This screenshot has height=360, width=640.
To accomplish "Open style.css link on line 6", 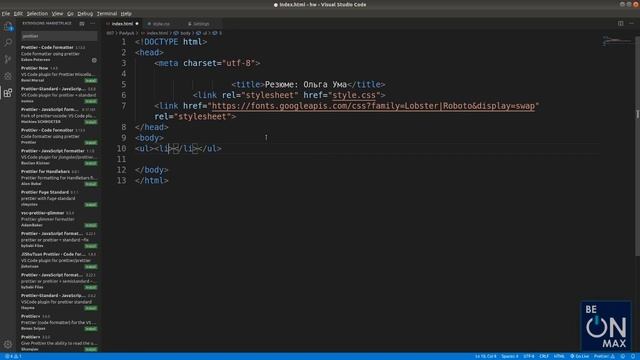I will tap(353, 96).
